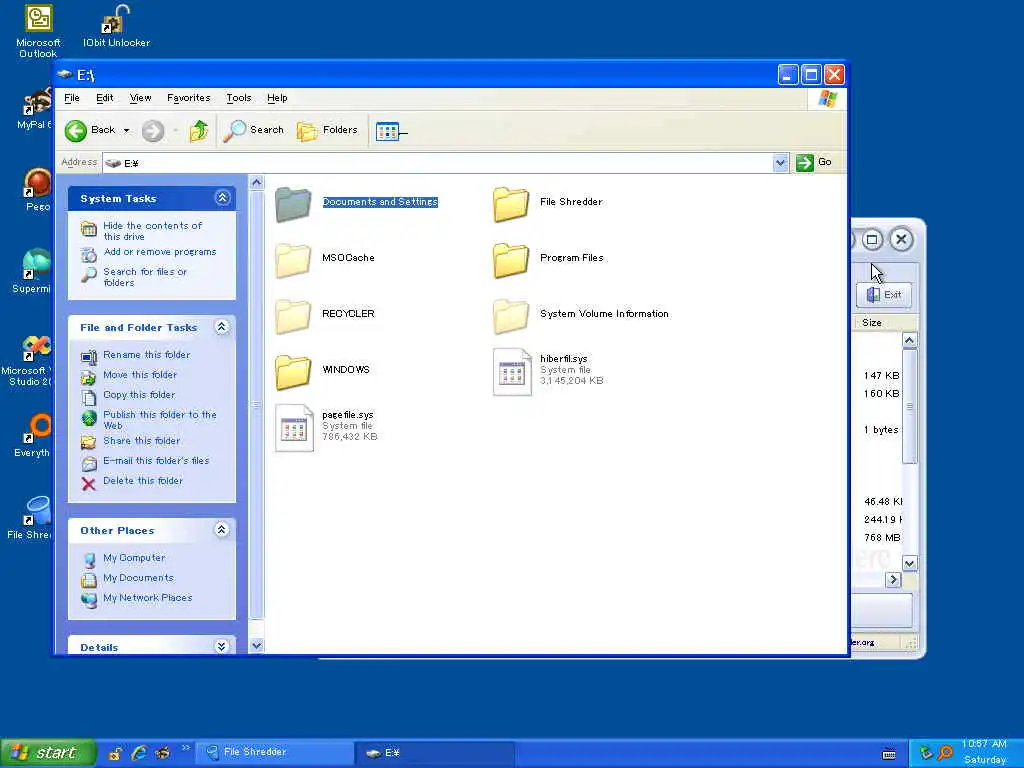Select the System Volume Information folder icon
Viewport: 1024px width, 768px height.
point(511,316)
